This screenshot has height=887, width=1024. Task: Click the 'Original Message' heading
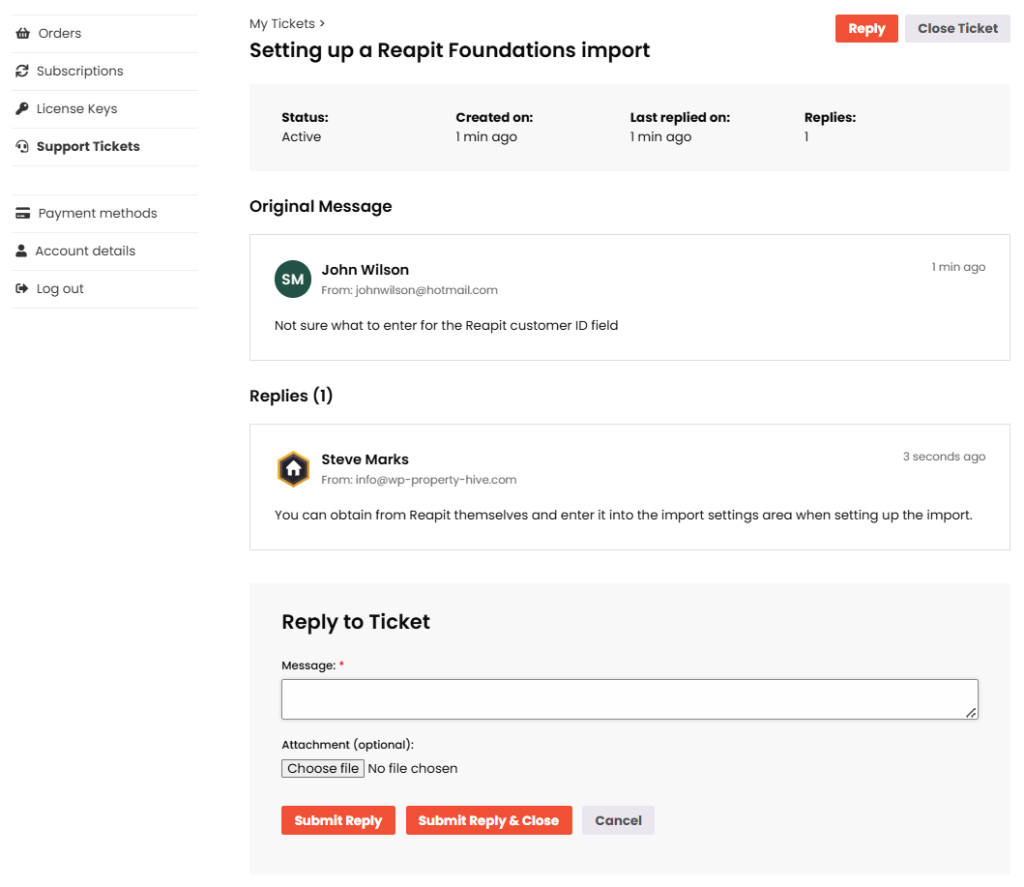tap(321, 206)
